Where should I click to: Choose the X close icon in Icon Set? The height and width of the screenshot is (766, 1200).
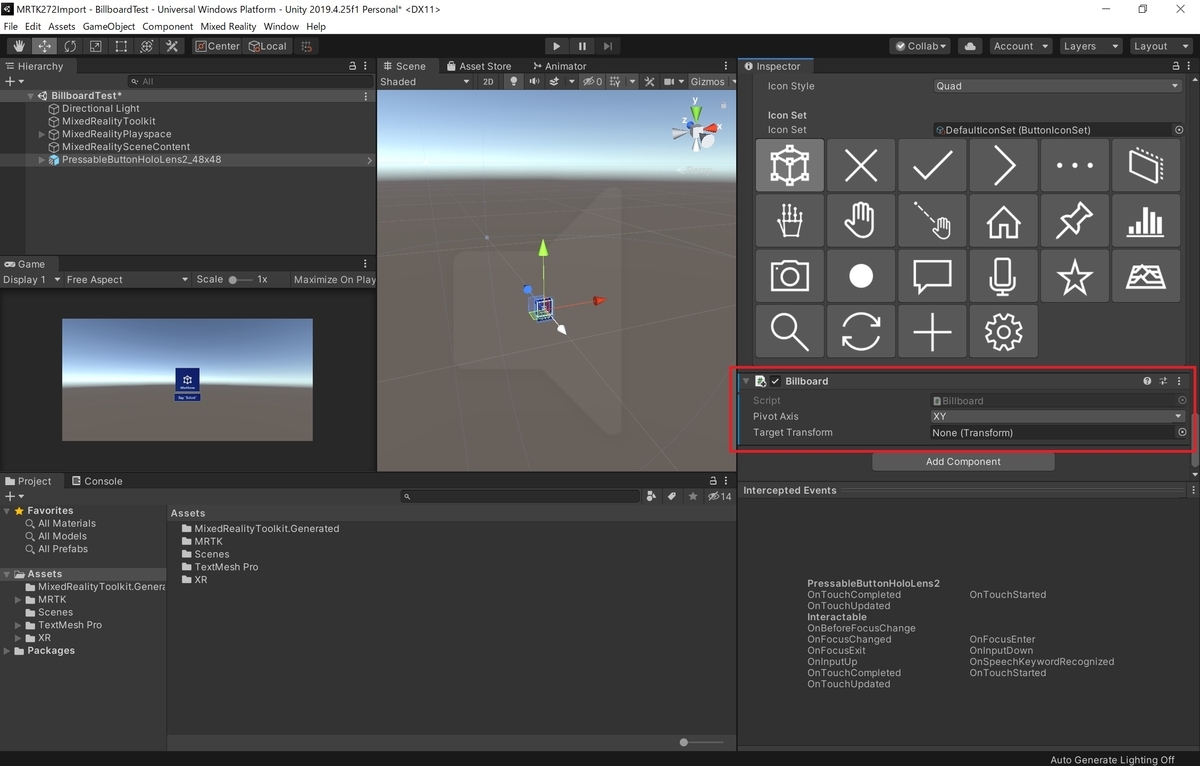(x=861, y=165)
